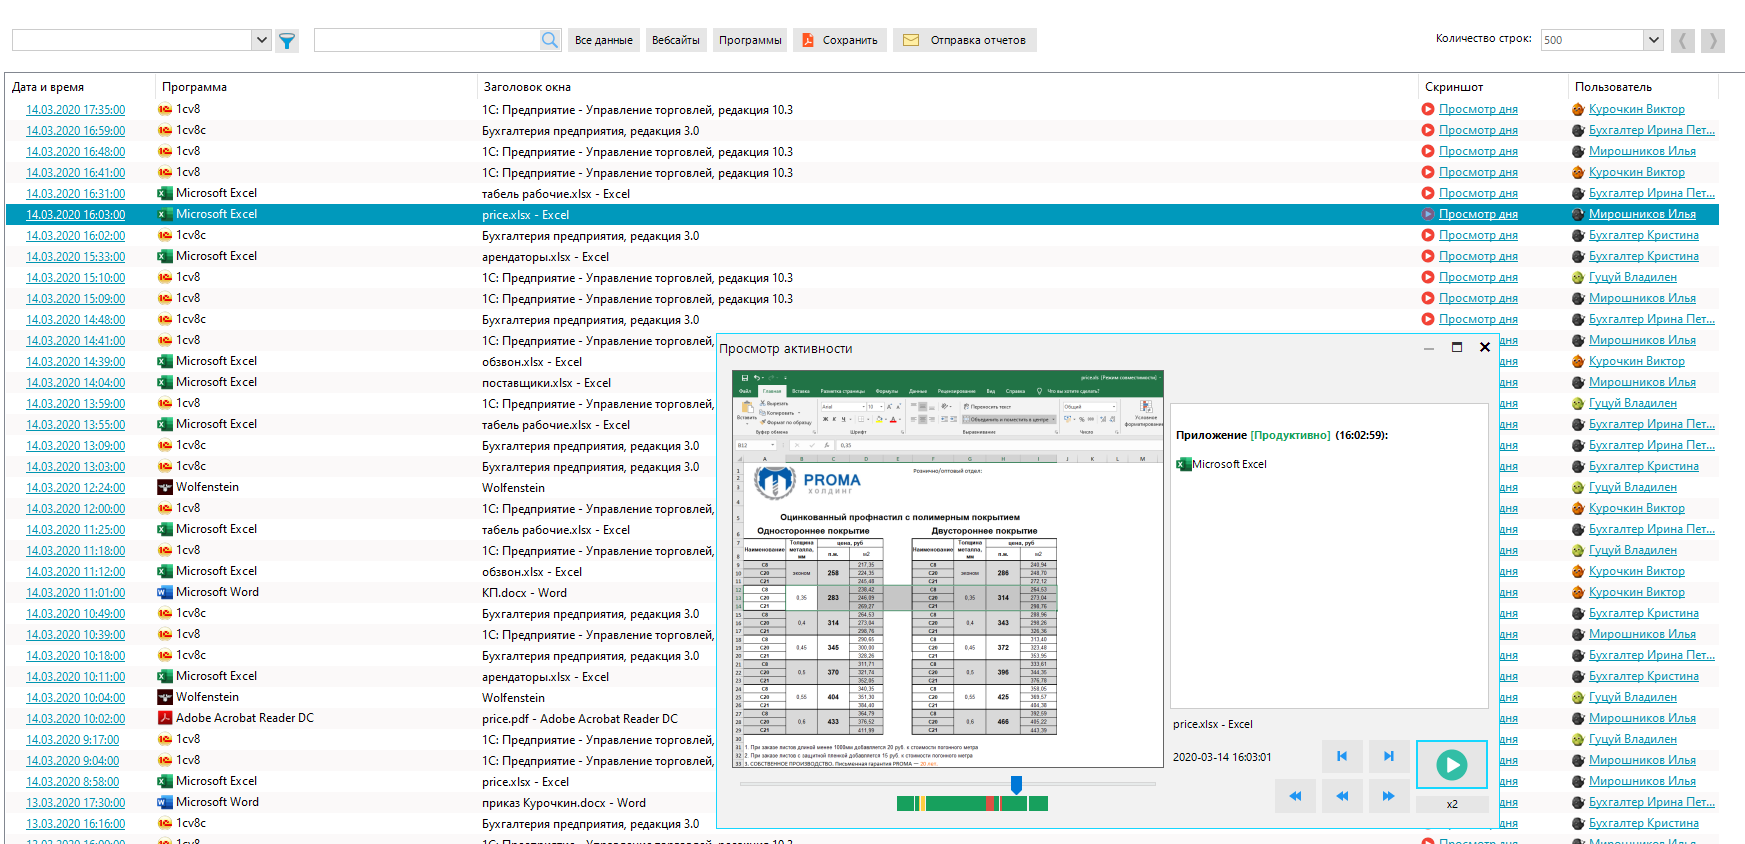Show all data with Все данные button
1745x844 pixels.
click(x=604, y=40)
